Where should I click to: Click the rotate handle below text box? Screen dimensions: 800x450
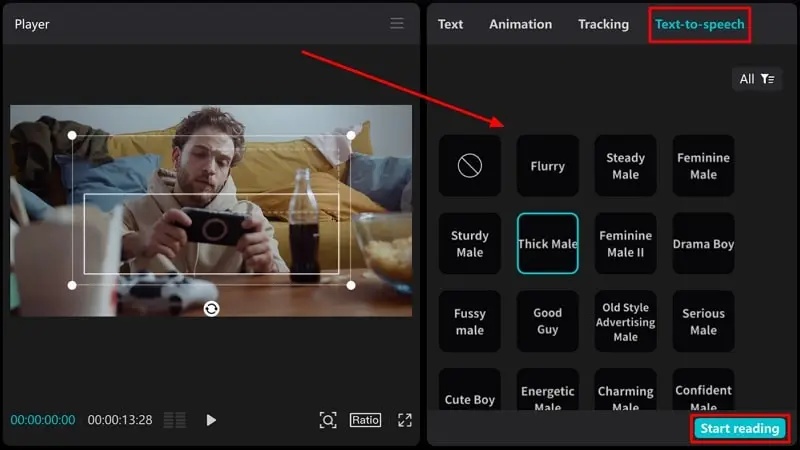[211, 308]
